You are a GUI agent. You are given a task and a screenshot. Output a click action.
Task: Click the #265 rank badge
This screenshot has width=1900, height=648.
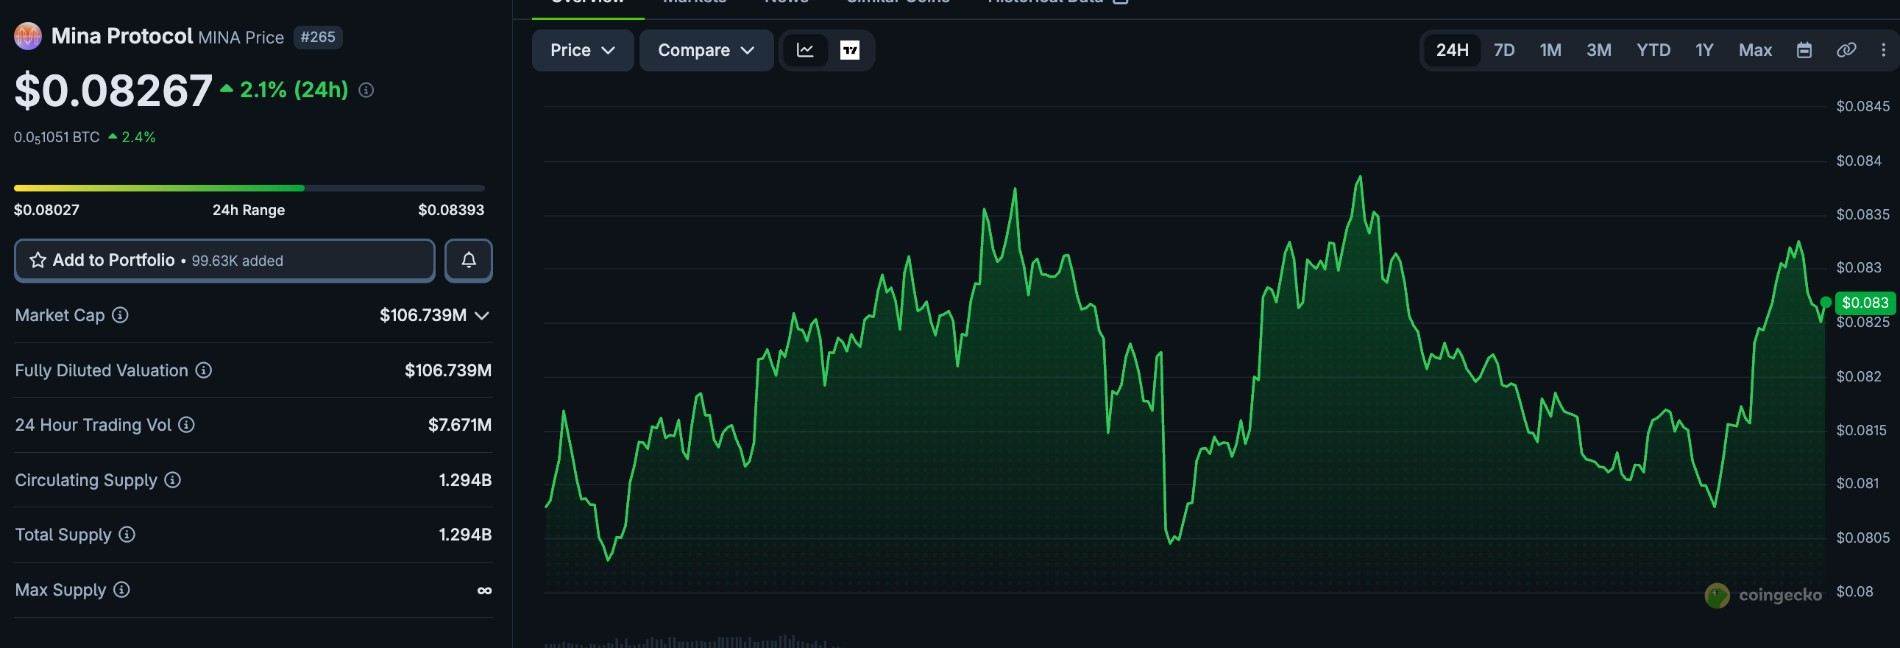click(318, 37)
